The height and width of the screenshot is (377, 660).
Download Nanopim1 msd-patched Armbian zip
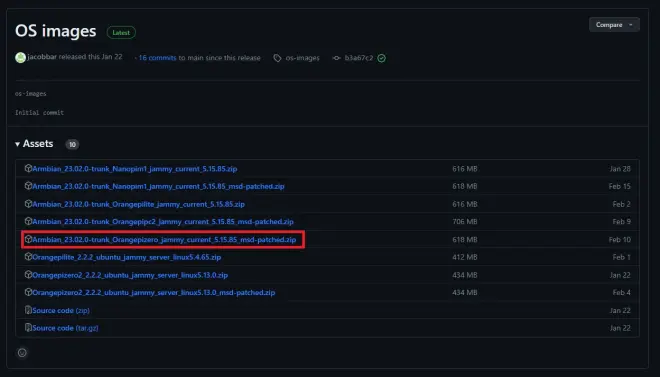coord(158,186)
